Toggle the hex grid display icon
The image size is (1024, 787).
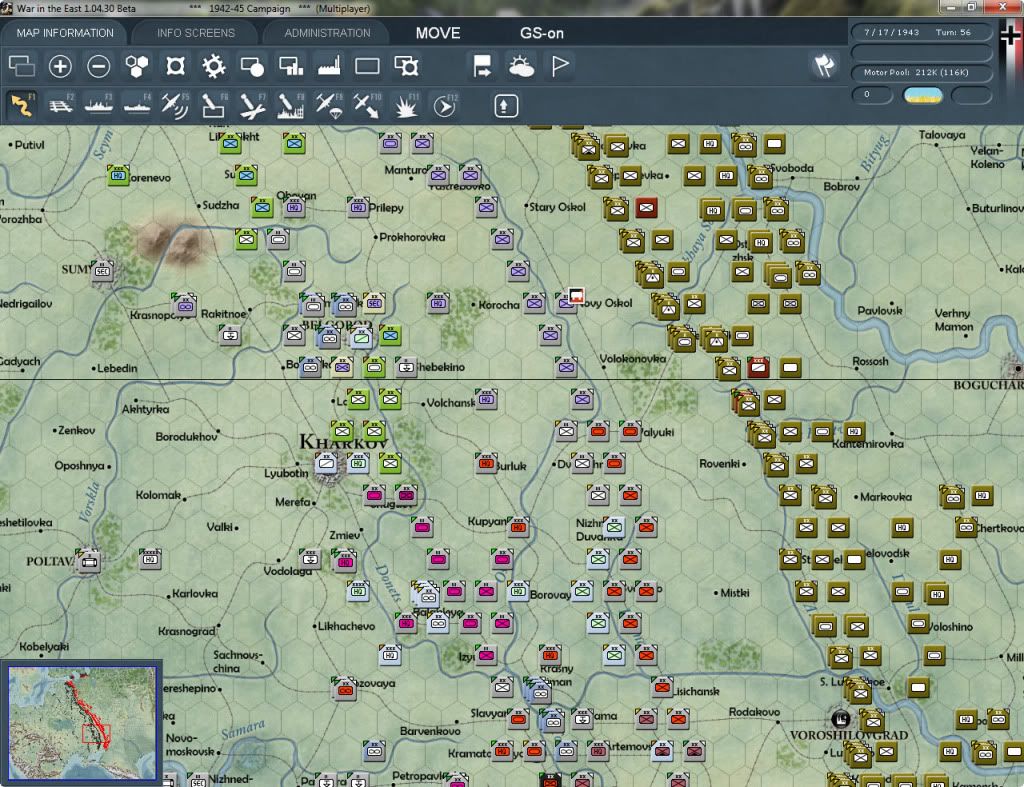pos(136,66)
